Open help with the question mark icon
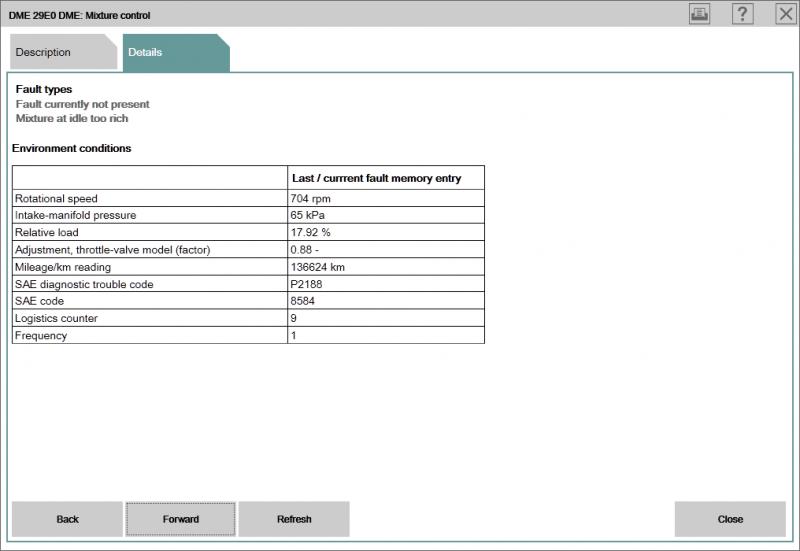 (x=742, y=14)
